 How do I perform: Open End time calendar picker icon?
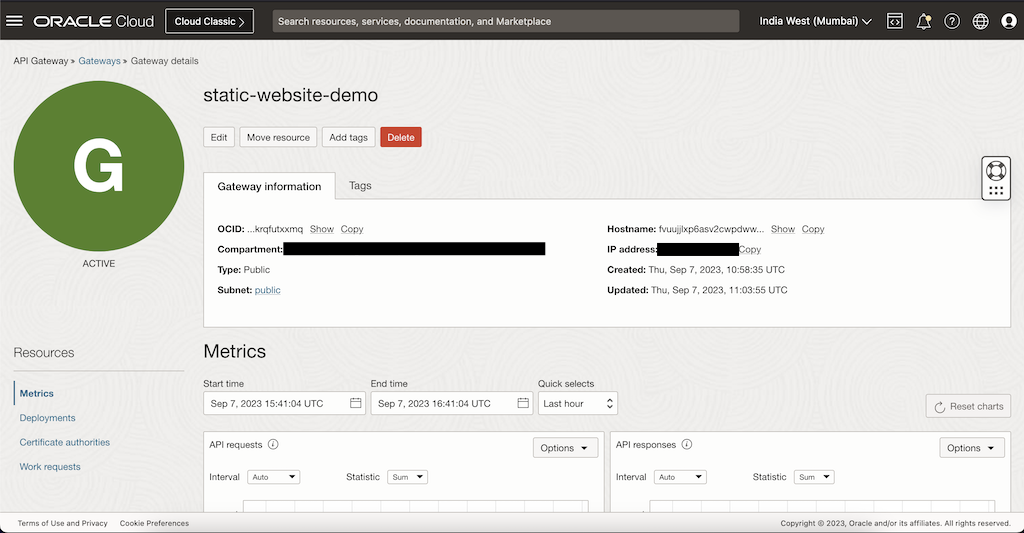point(523,403)
